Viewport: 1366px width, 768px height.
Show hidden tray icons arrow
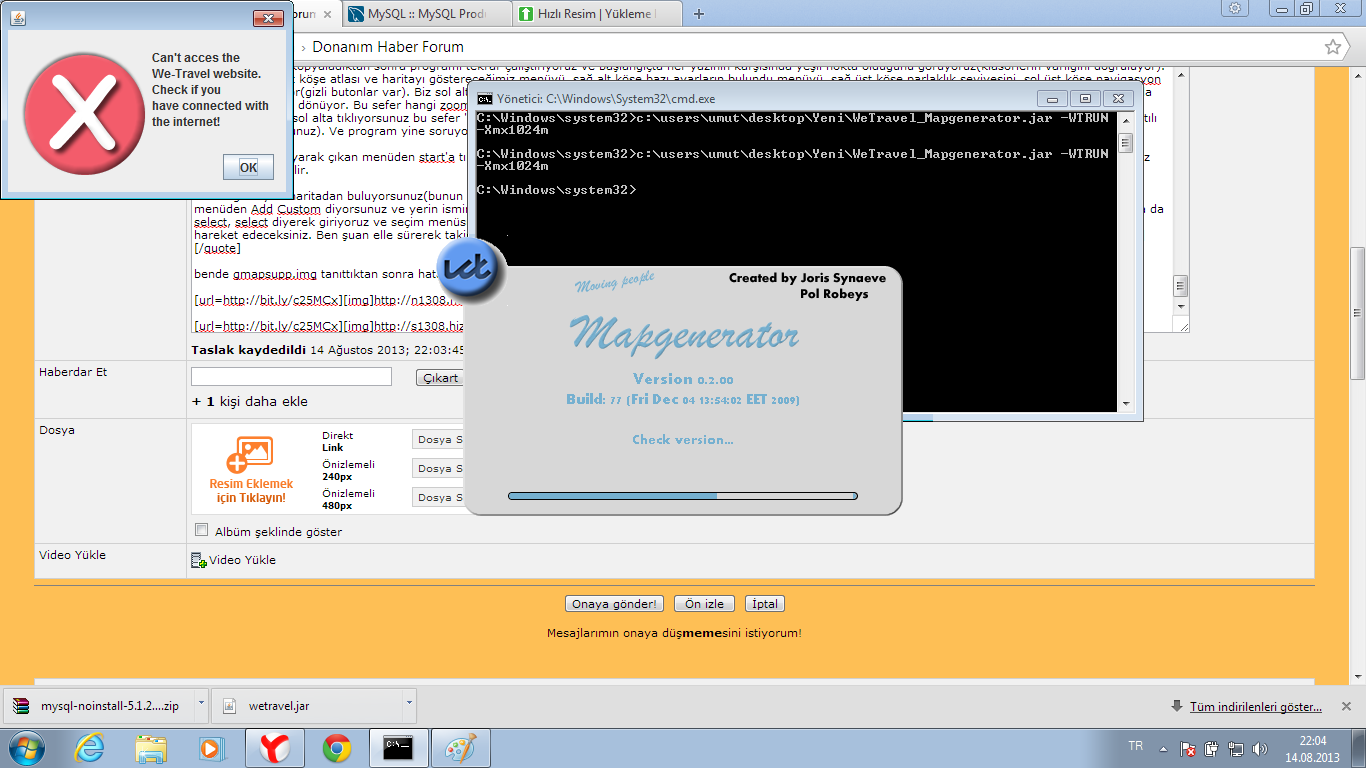click(x=1163, y=747)
